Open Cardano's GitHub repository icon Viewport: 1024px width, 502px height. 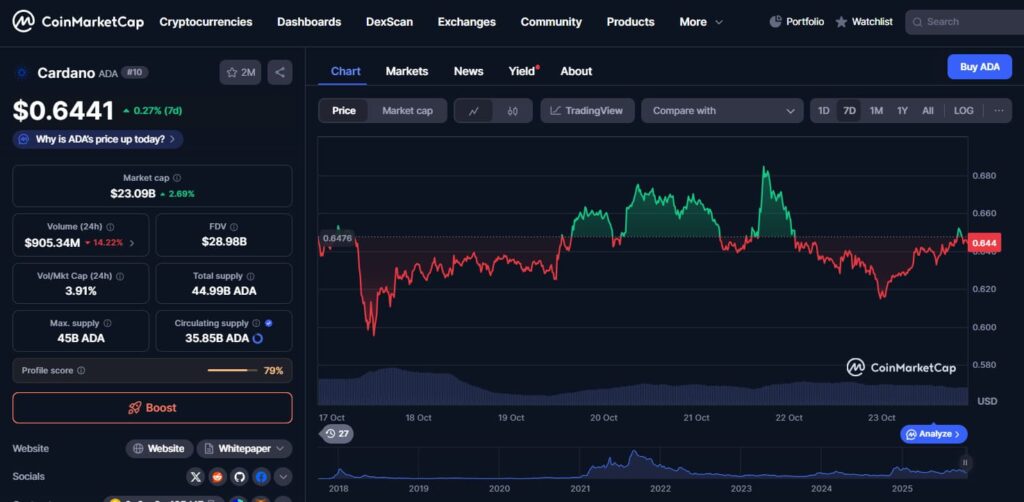[x=239, y=477]
